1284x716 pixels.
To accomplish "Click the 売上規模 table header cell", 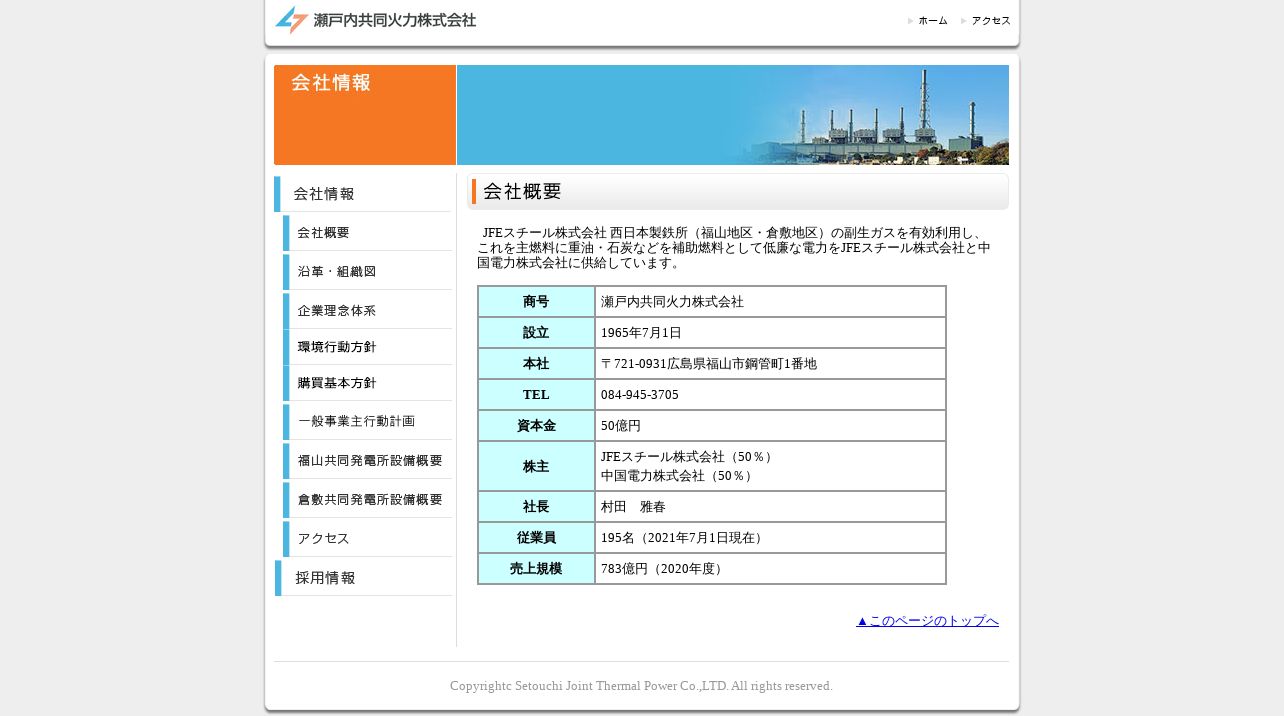I will click(x=536, y=569).
